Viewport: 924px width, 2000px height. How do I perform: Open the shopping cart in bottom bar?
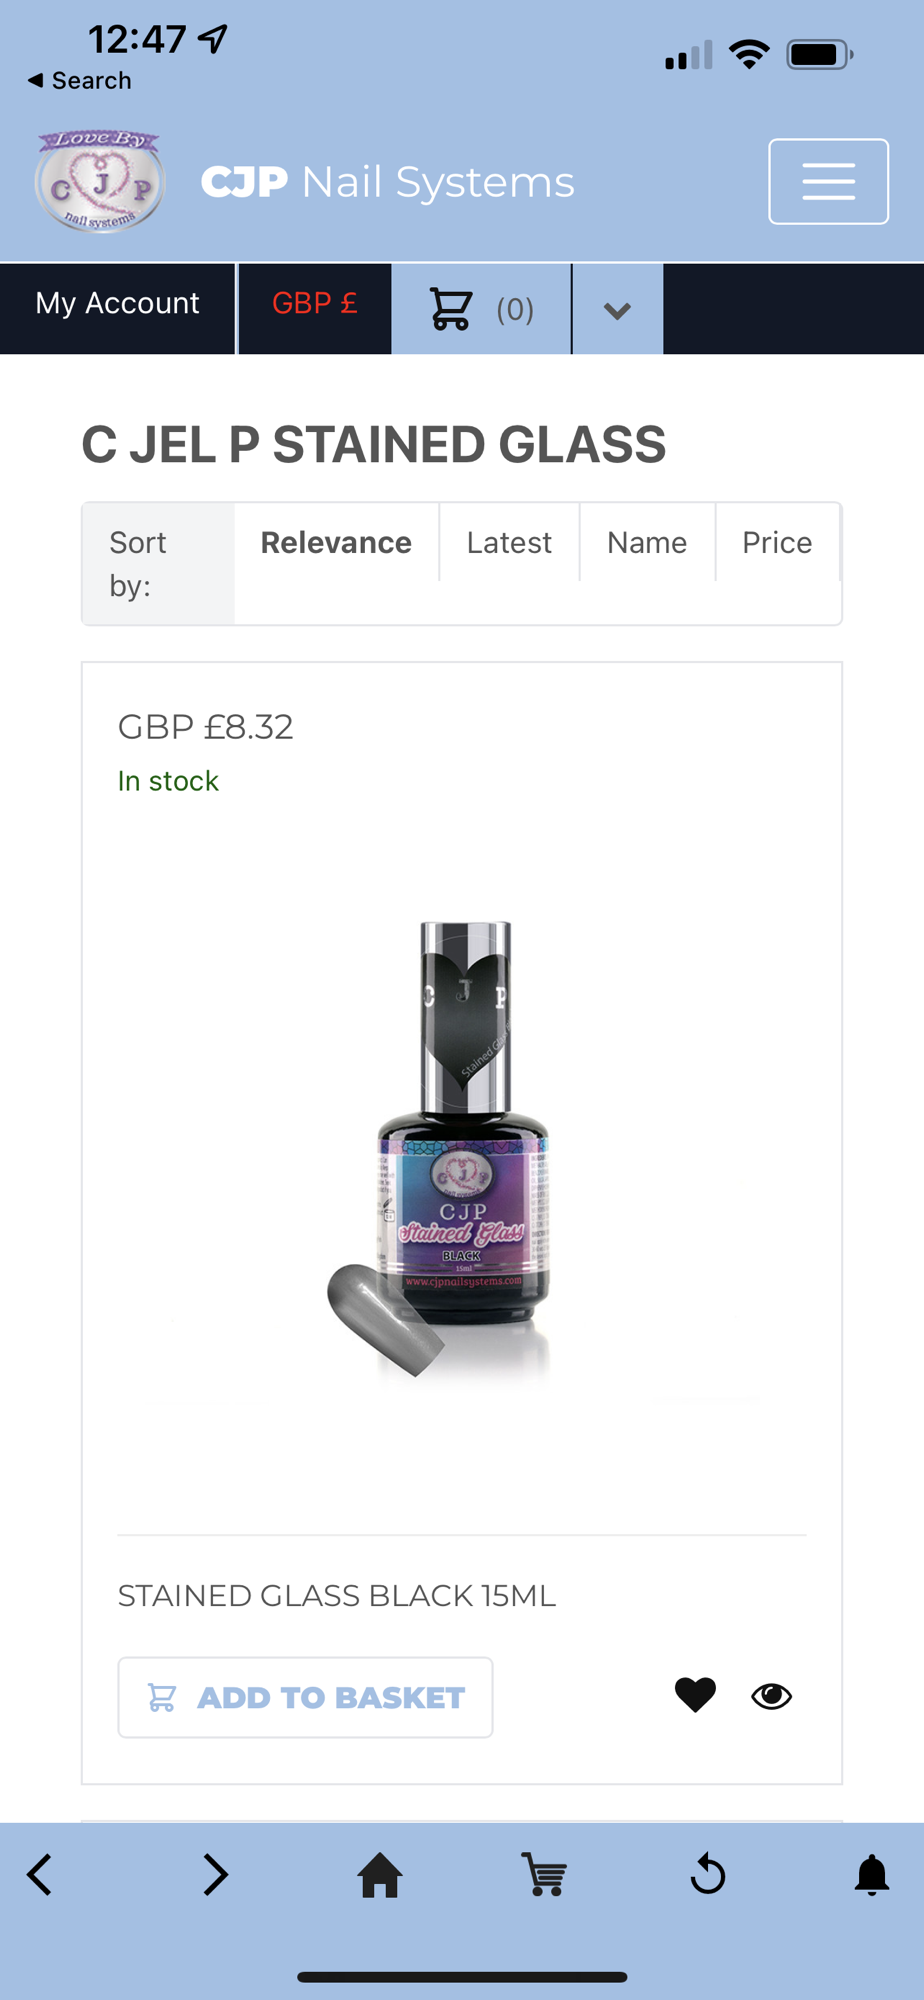[x=544, y=1875]
